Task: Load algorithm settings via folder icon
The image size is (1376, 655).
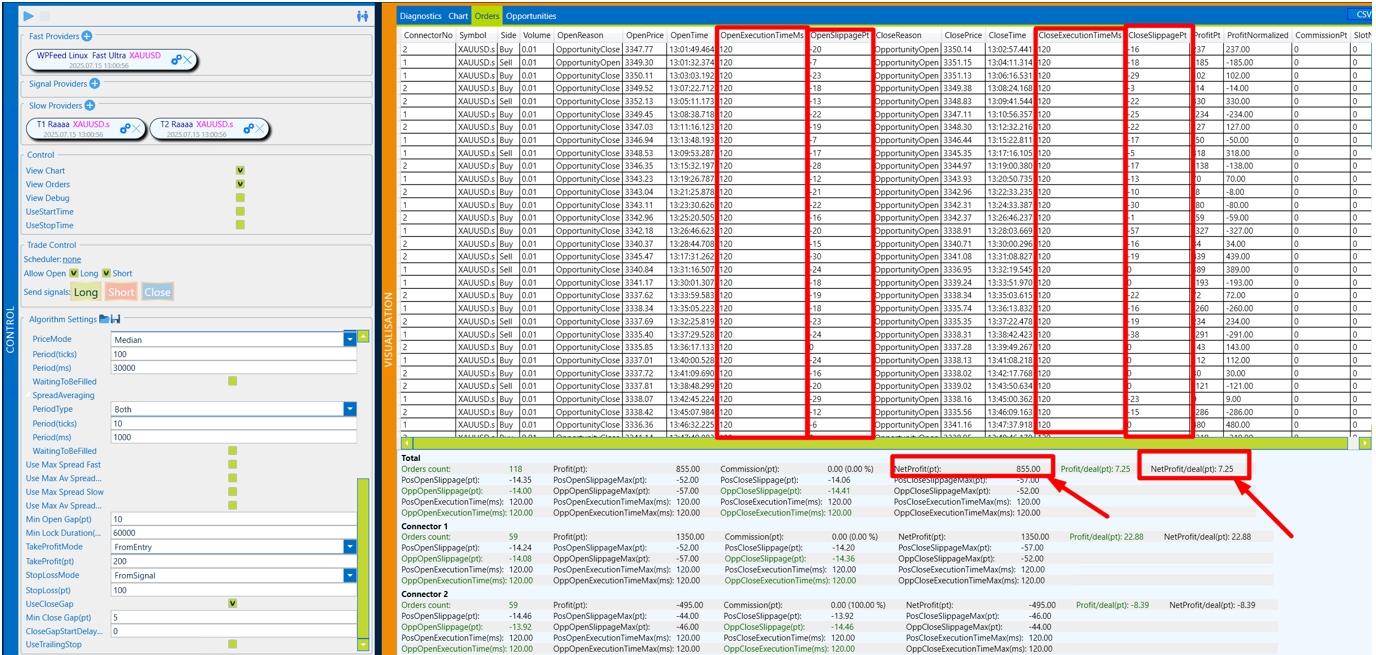Action: coord(104,319)
